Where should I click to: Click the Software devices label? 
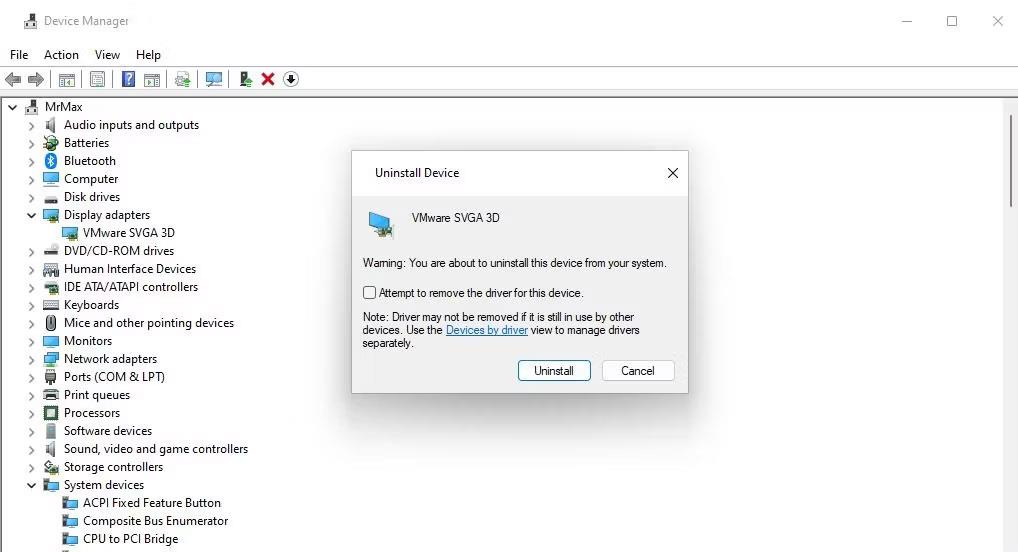tap(108, 431)
